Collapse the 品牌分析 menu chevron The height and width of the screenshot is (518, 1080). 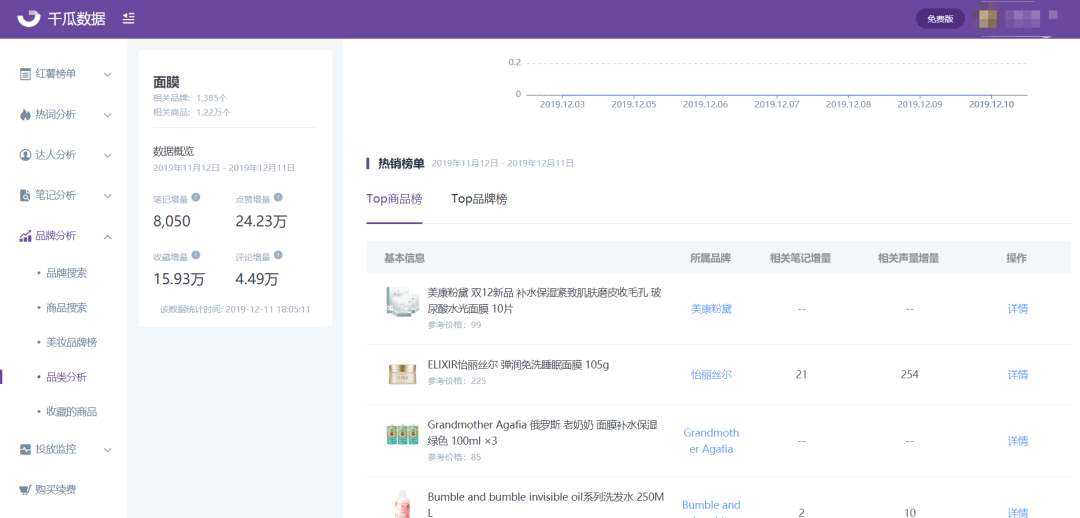tap(107, 237)
